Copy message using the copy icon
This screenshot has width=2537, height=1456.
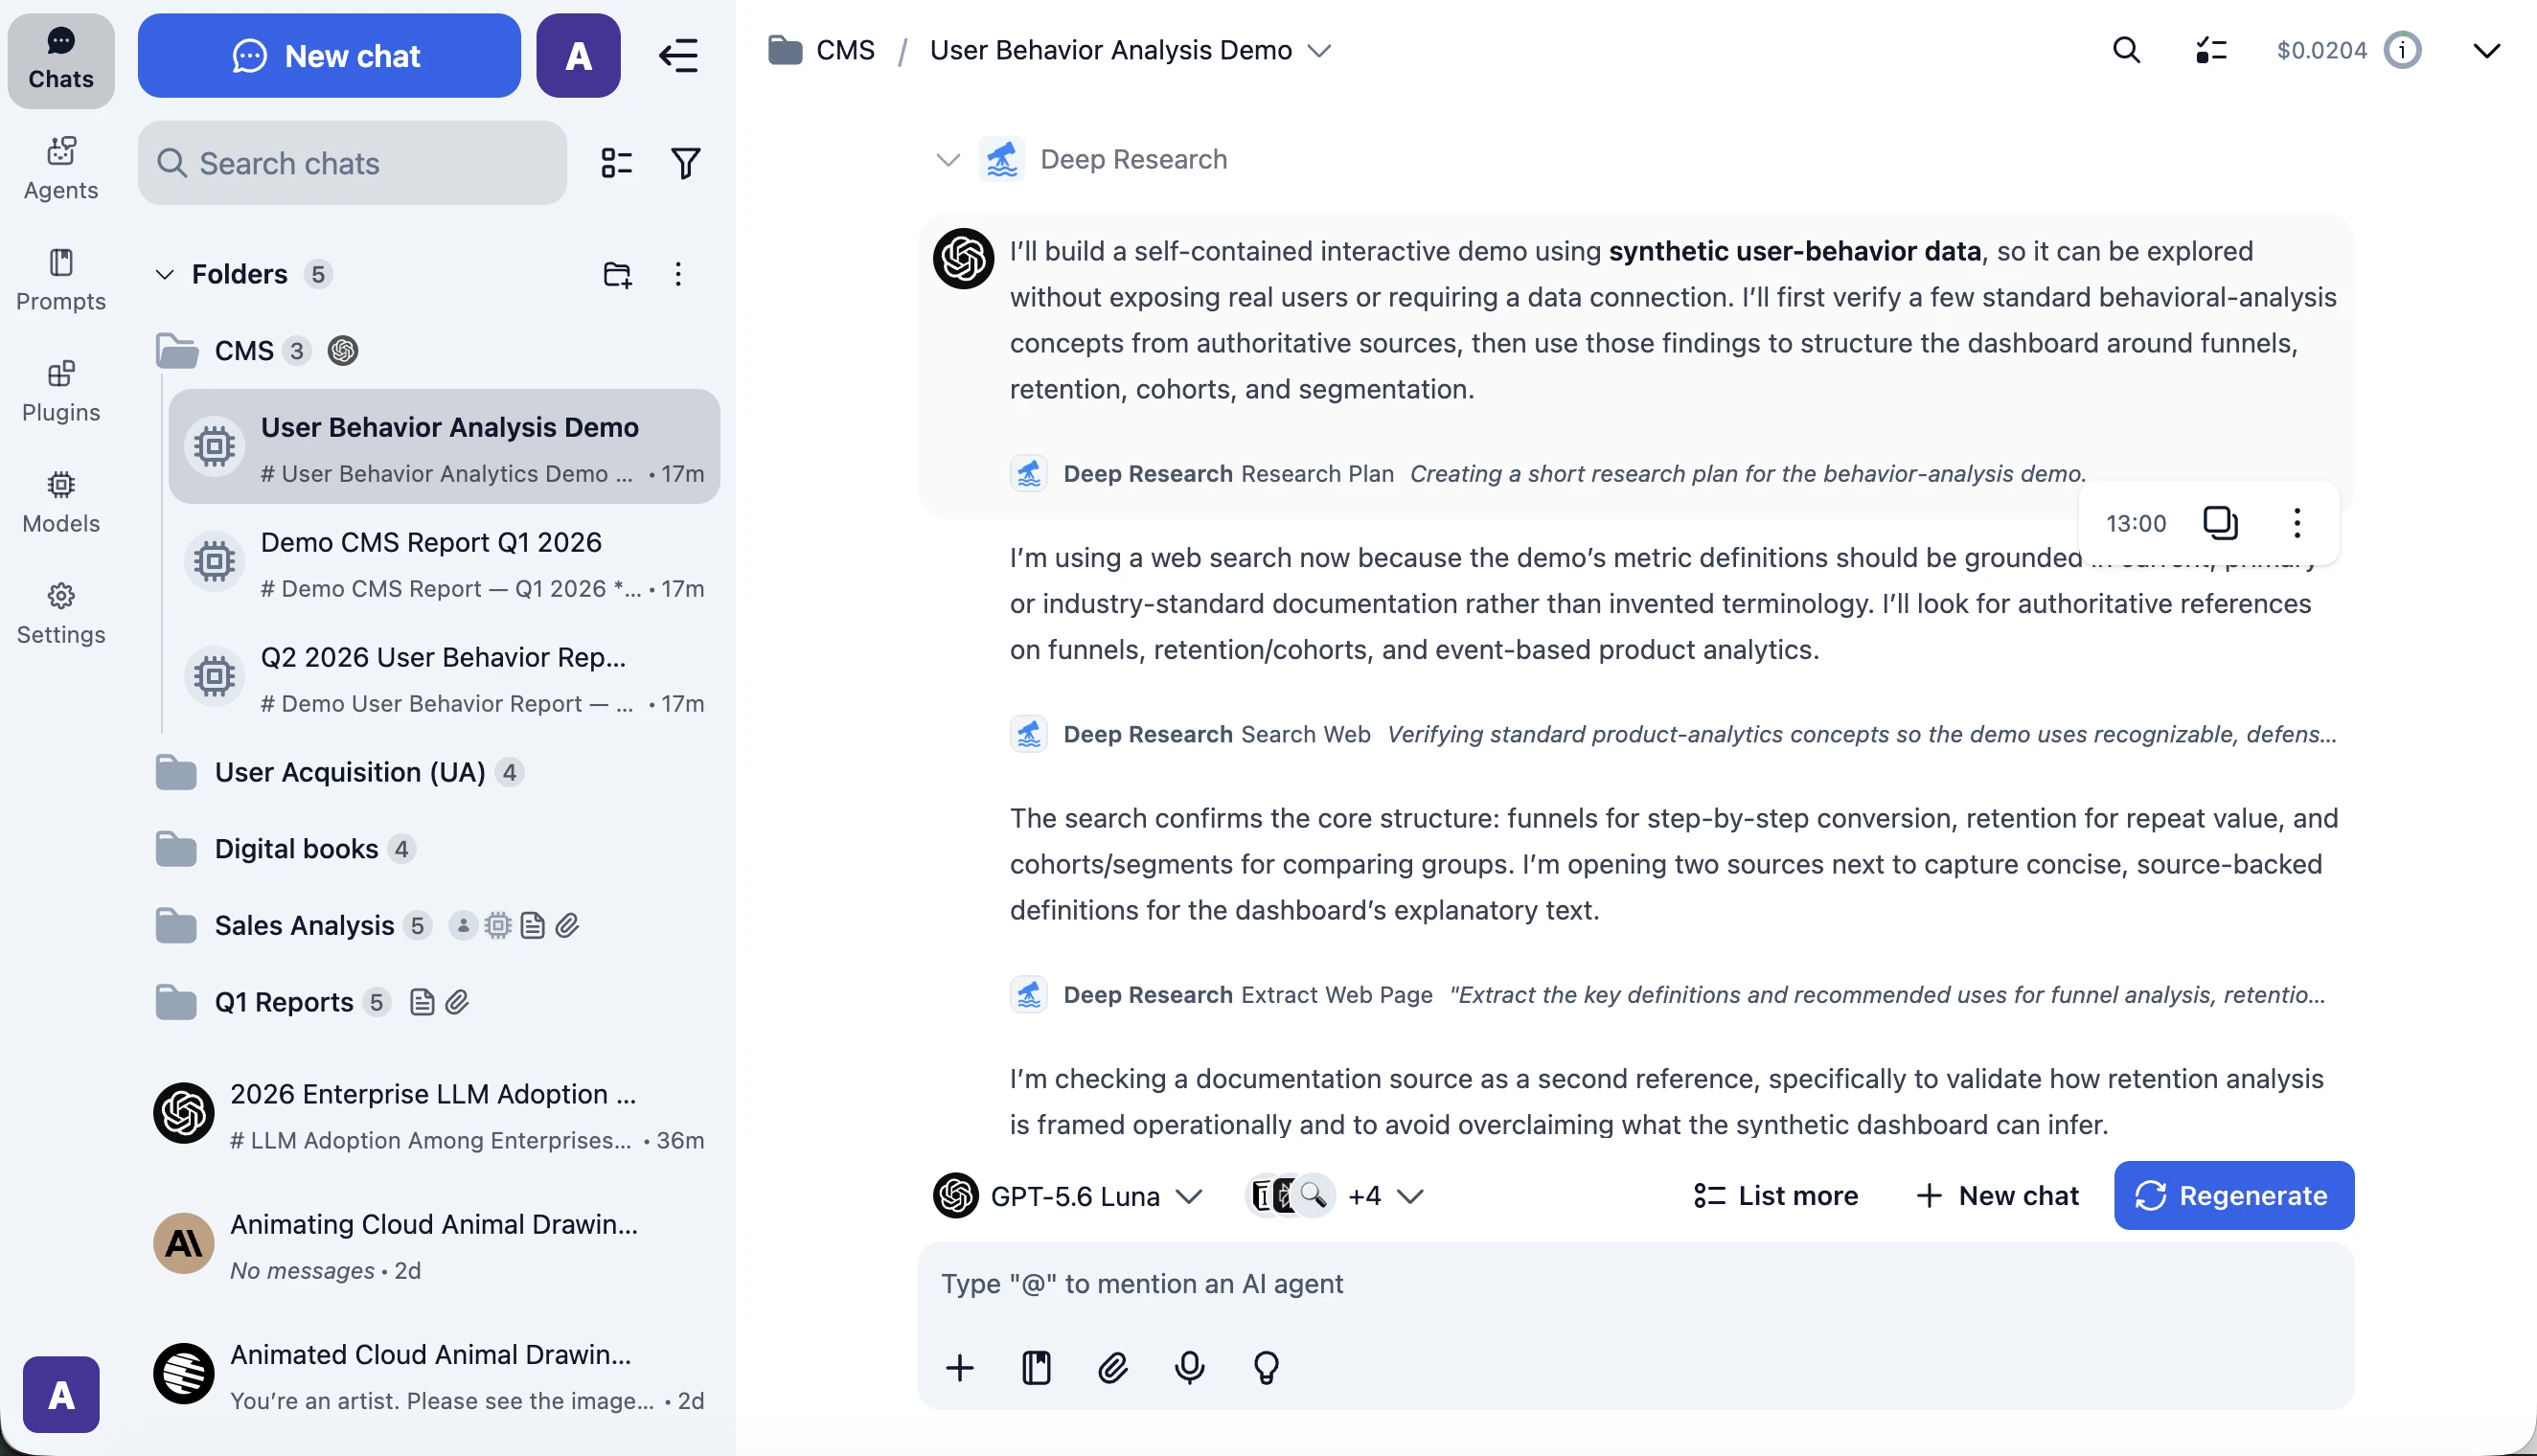coord(2220,523)
